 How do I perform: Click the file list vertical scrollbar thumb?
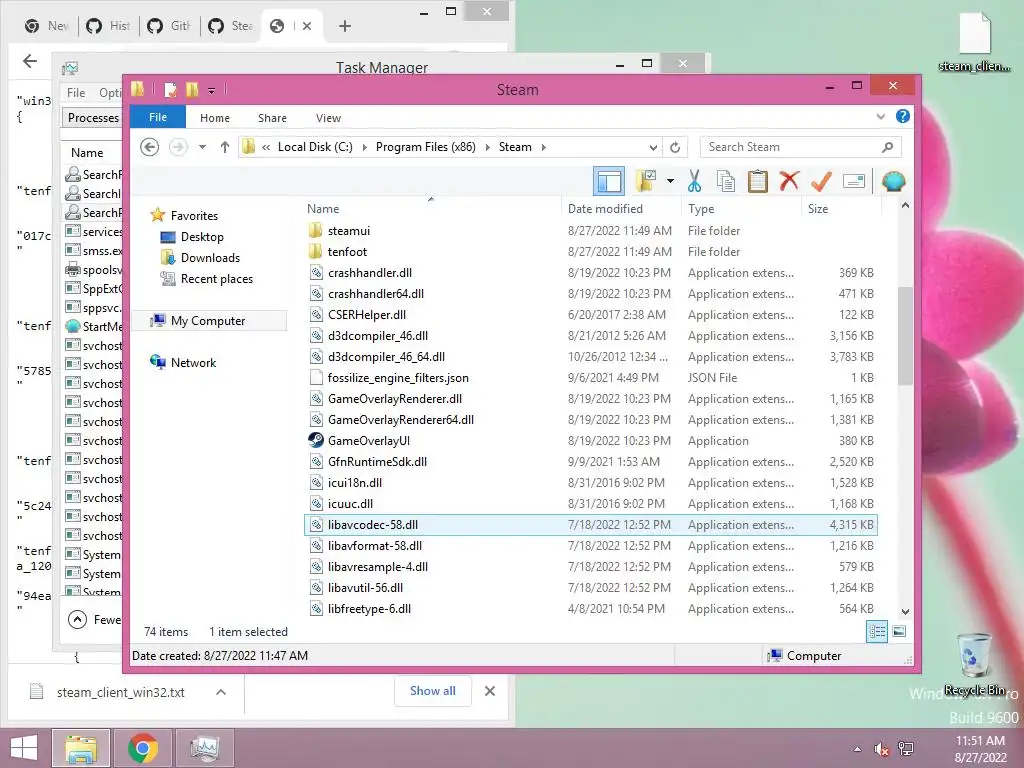pyautogui.click(x=905, y=336)
